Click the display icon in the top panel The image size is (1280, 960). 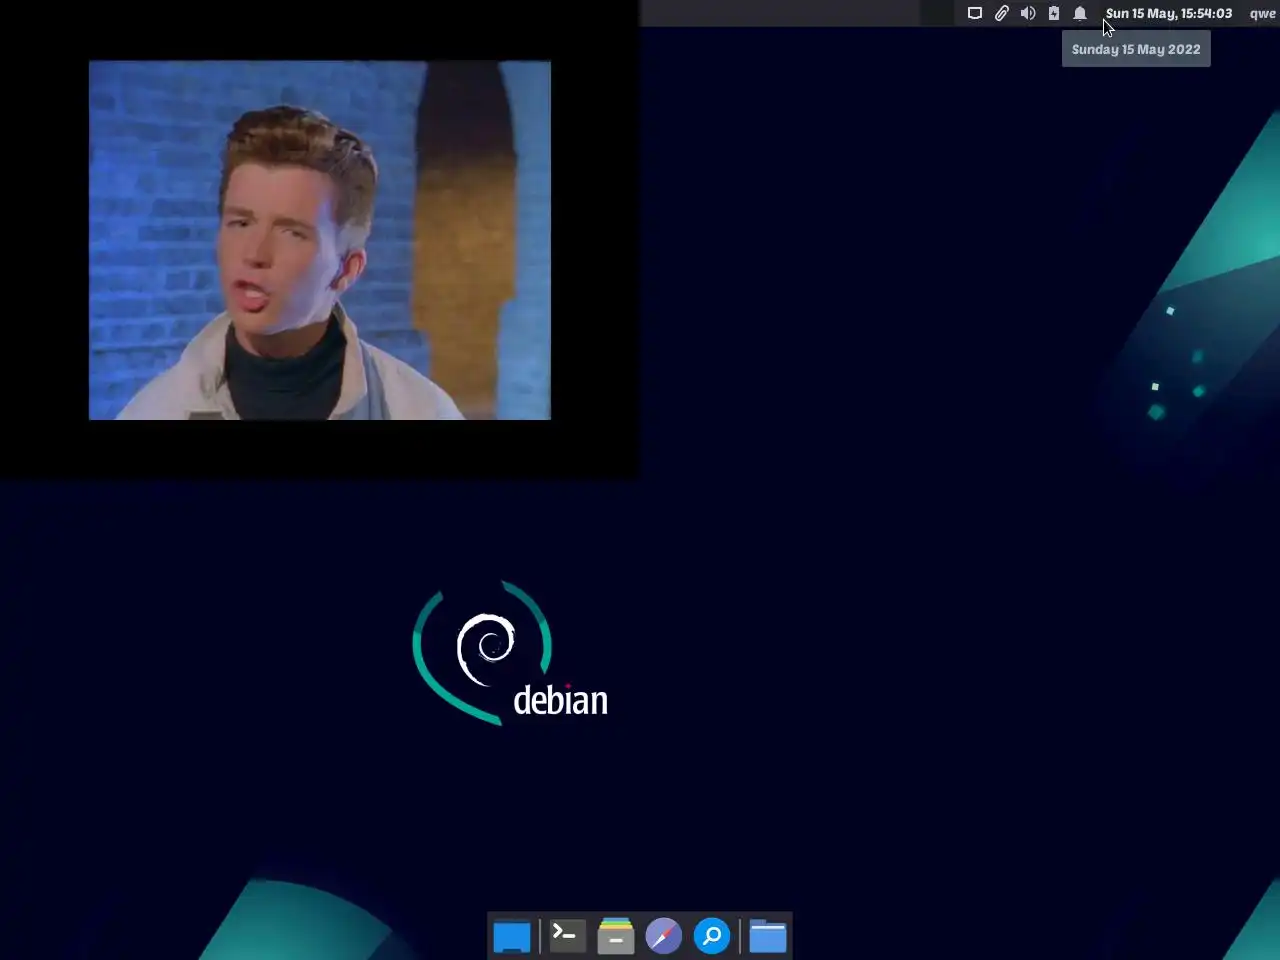point(975,13)
